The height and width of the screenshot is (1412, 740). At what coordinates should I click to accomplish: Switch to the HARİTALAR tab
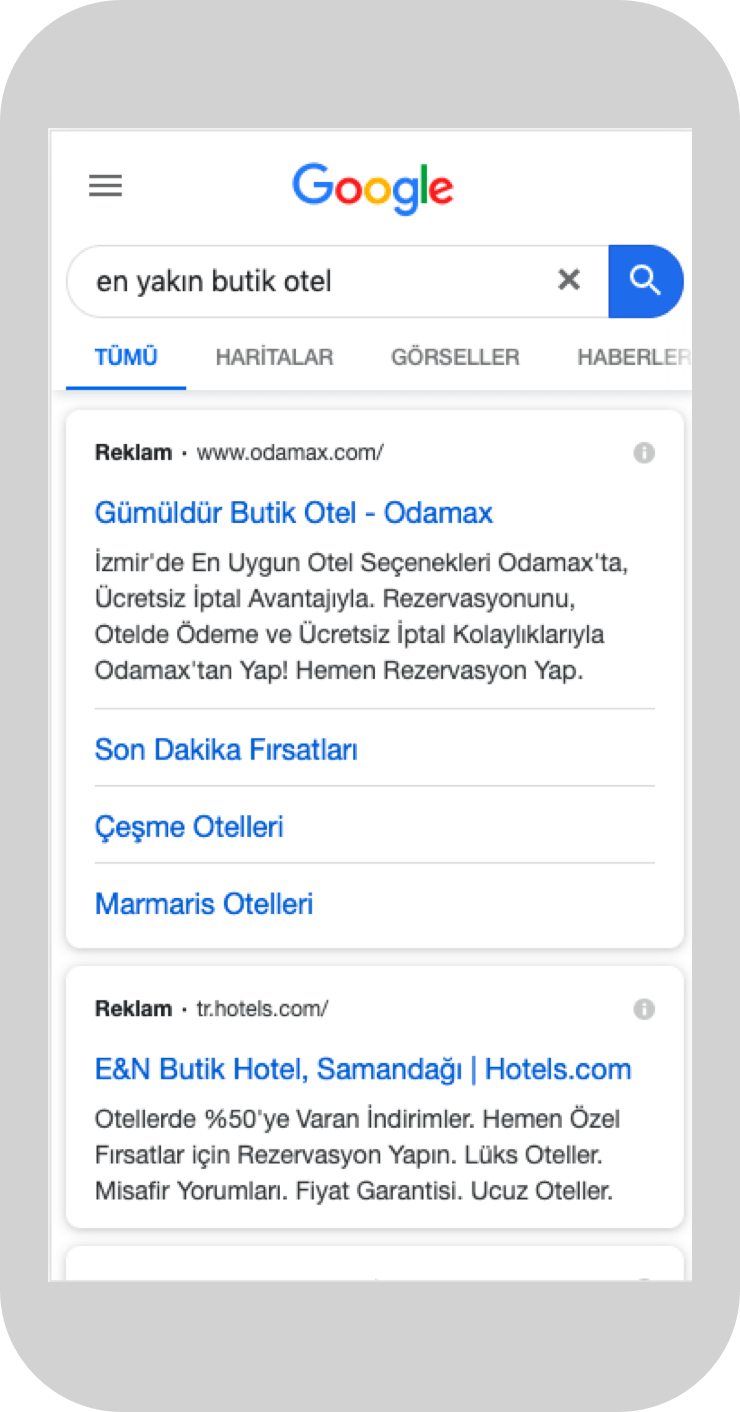pyautogui.click(x=274, y=357)
